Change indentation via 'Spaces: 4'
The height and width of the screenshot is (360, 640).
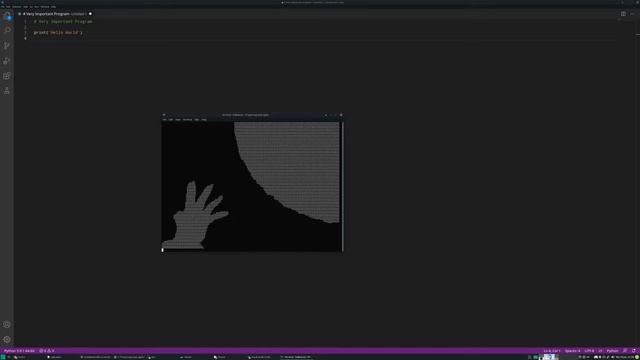[x=572, y=351]
